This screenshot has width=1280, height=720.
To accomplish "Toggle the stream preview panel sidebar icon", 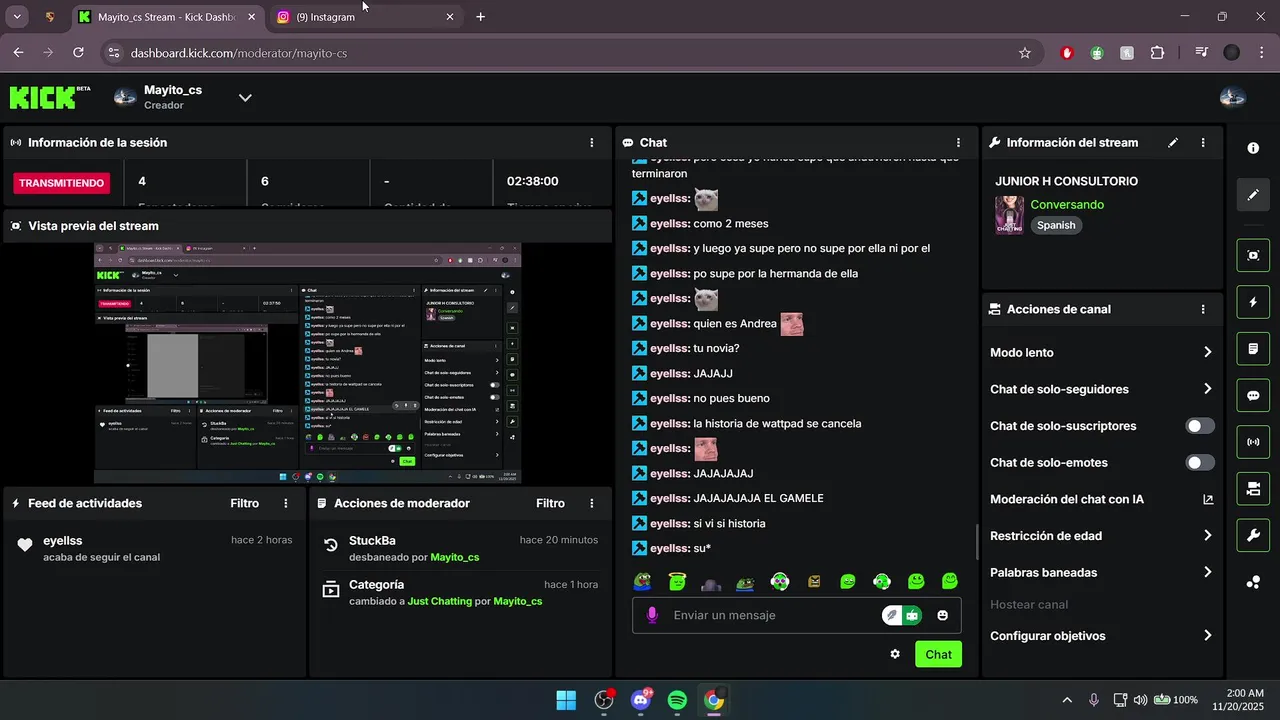I will (x=1253, y=255).
